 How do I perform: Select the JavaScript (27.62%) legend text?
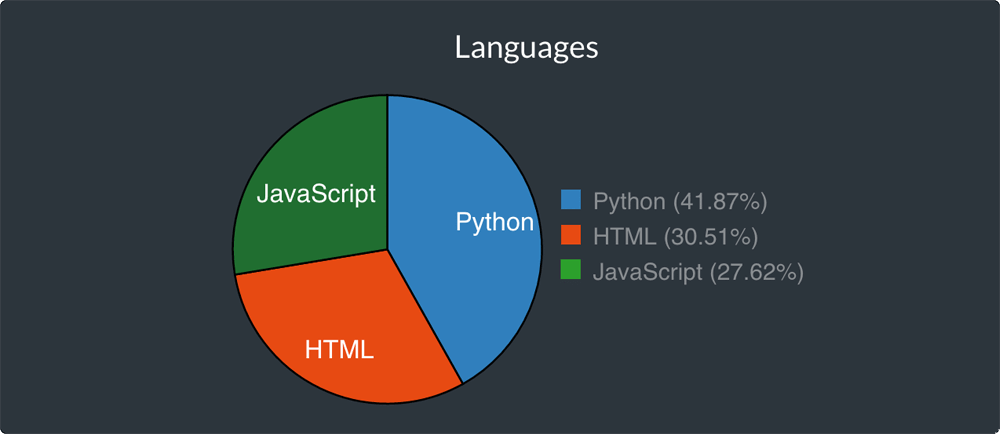coord(698,271)
